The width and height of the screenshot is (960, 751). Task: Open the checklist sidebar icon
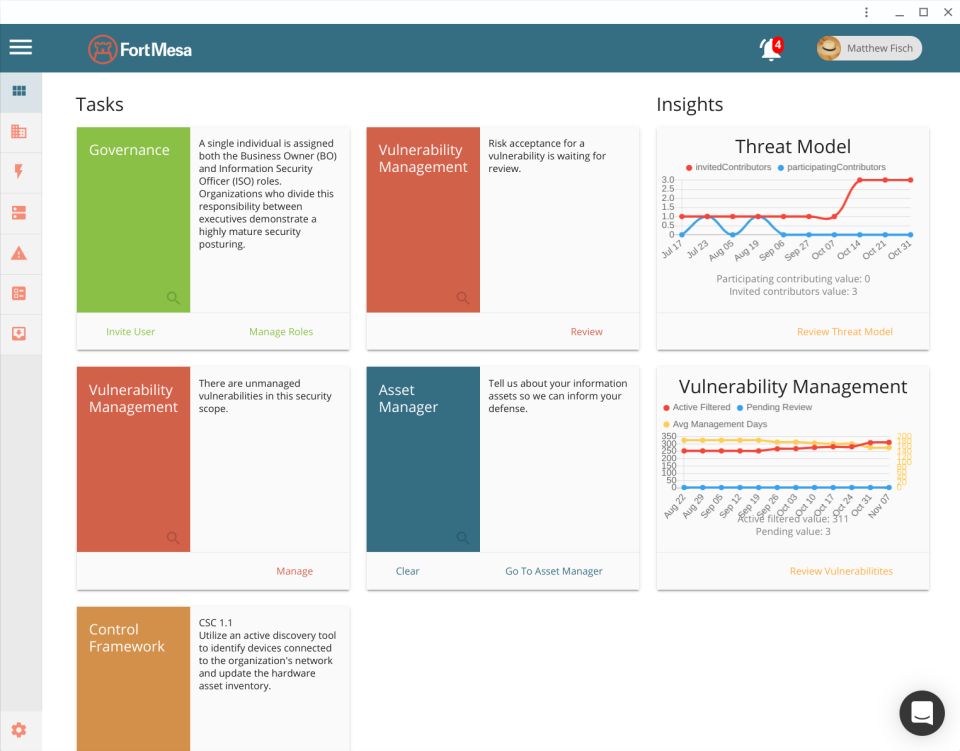click(x=20, y=293)
